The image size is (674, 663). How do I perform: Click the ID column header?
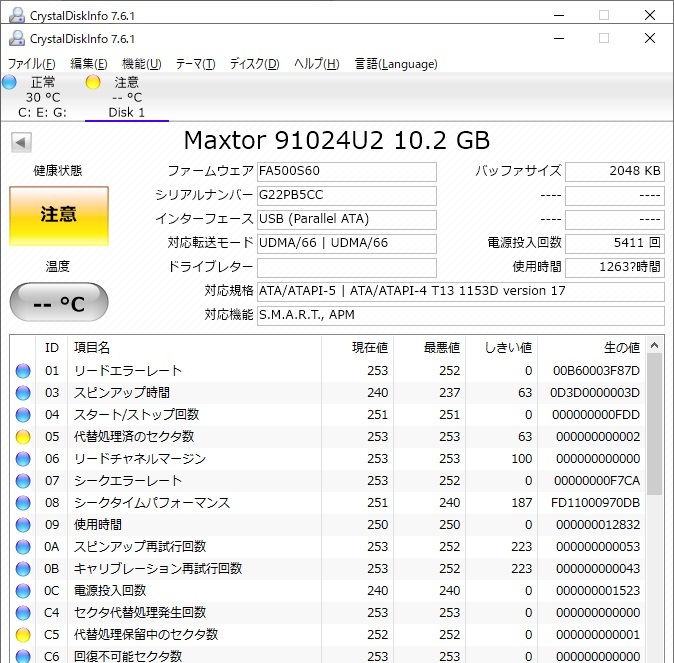click(52, 347)
